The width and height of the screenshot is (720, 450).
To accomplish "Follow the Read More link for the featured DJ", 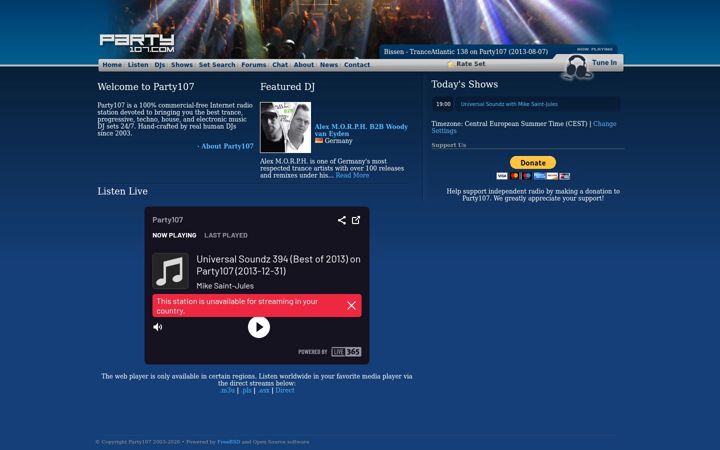I will point(352,175).
